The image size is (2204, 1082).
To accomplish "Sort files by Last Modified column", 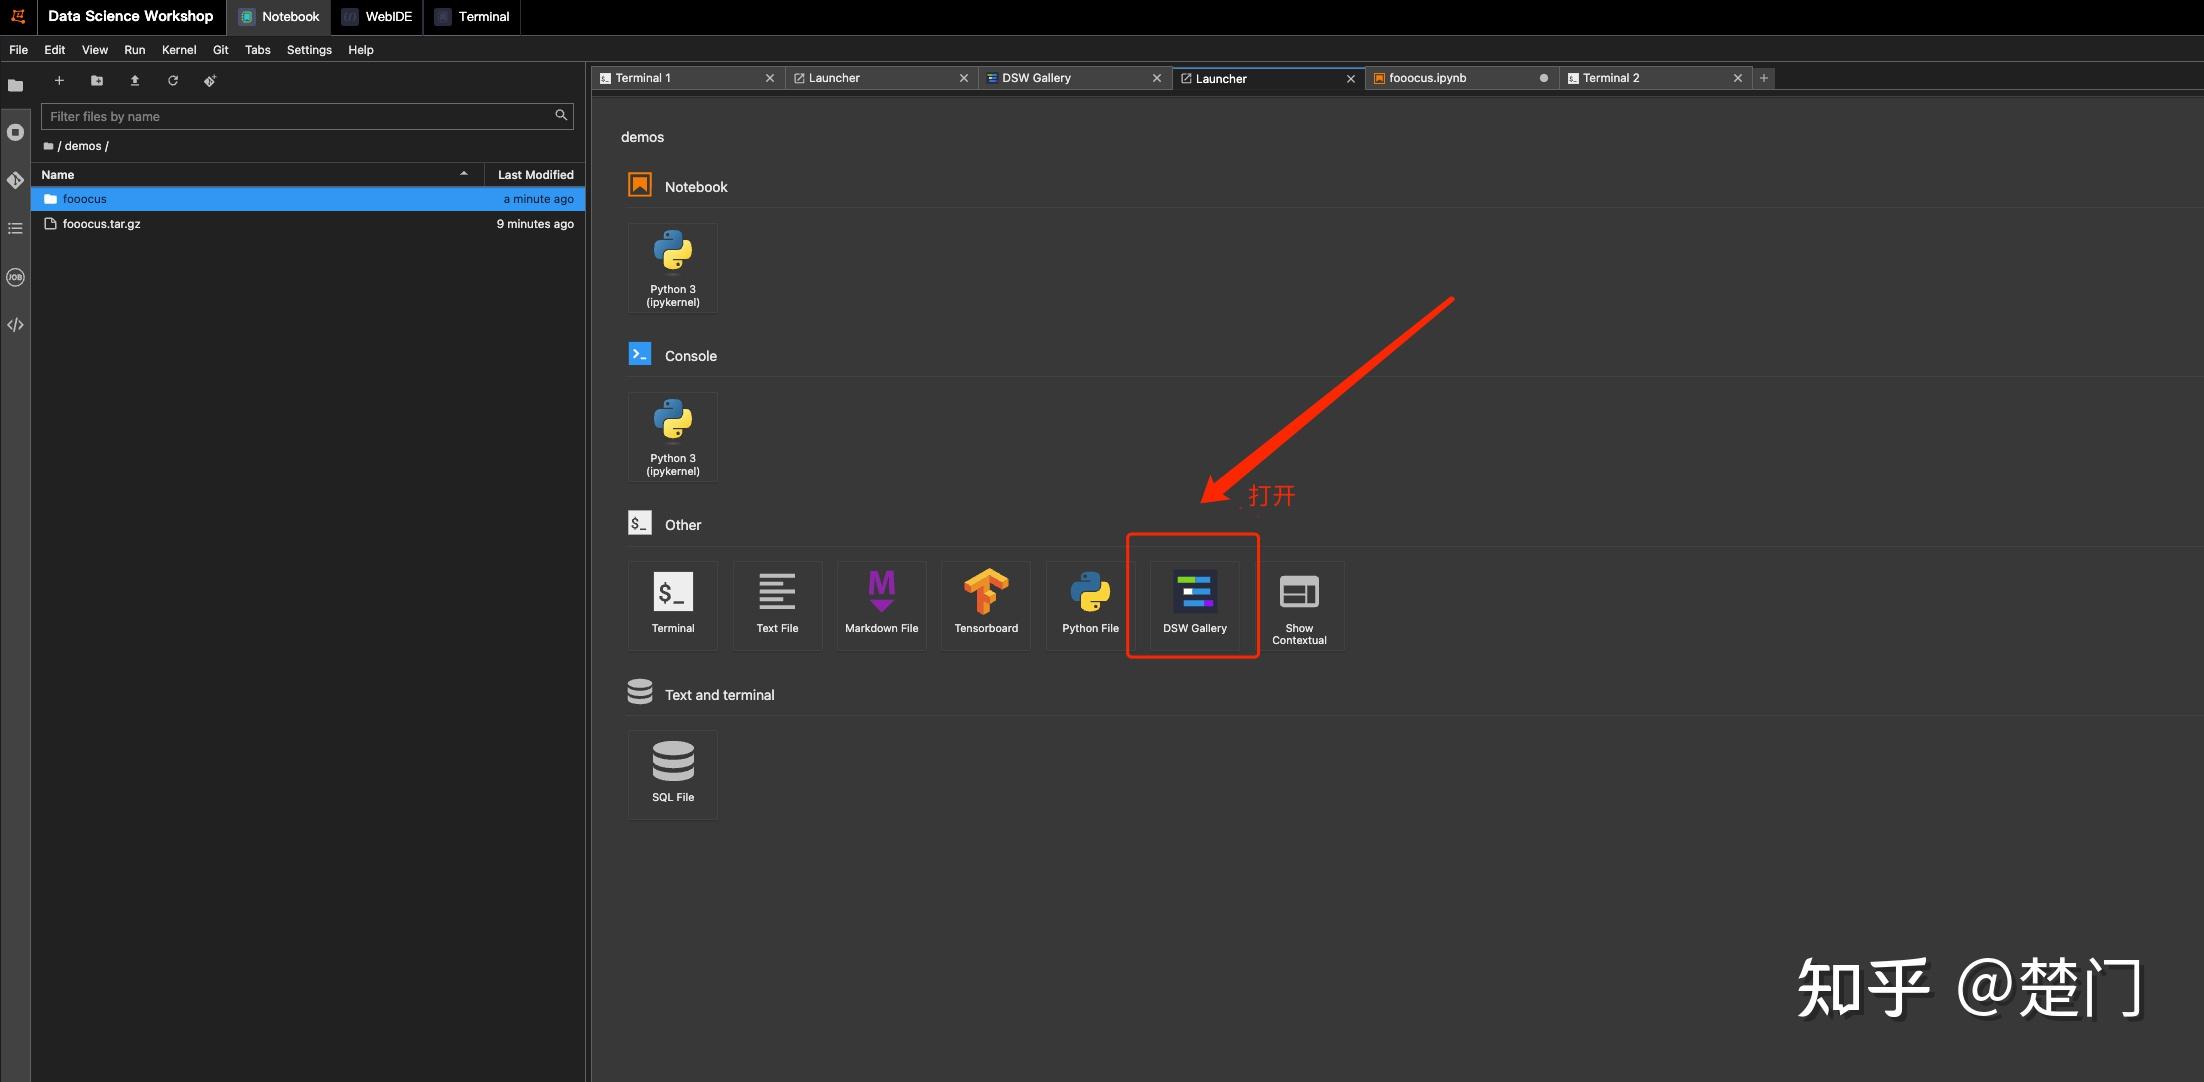I will pyautogui.click(x=535, y=175).
